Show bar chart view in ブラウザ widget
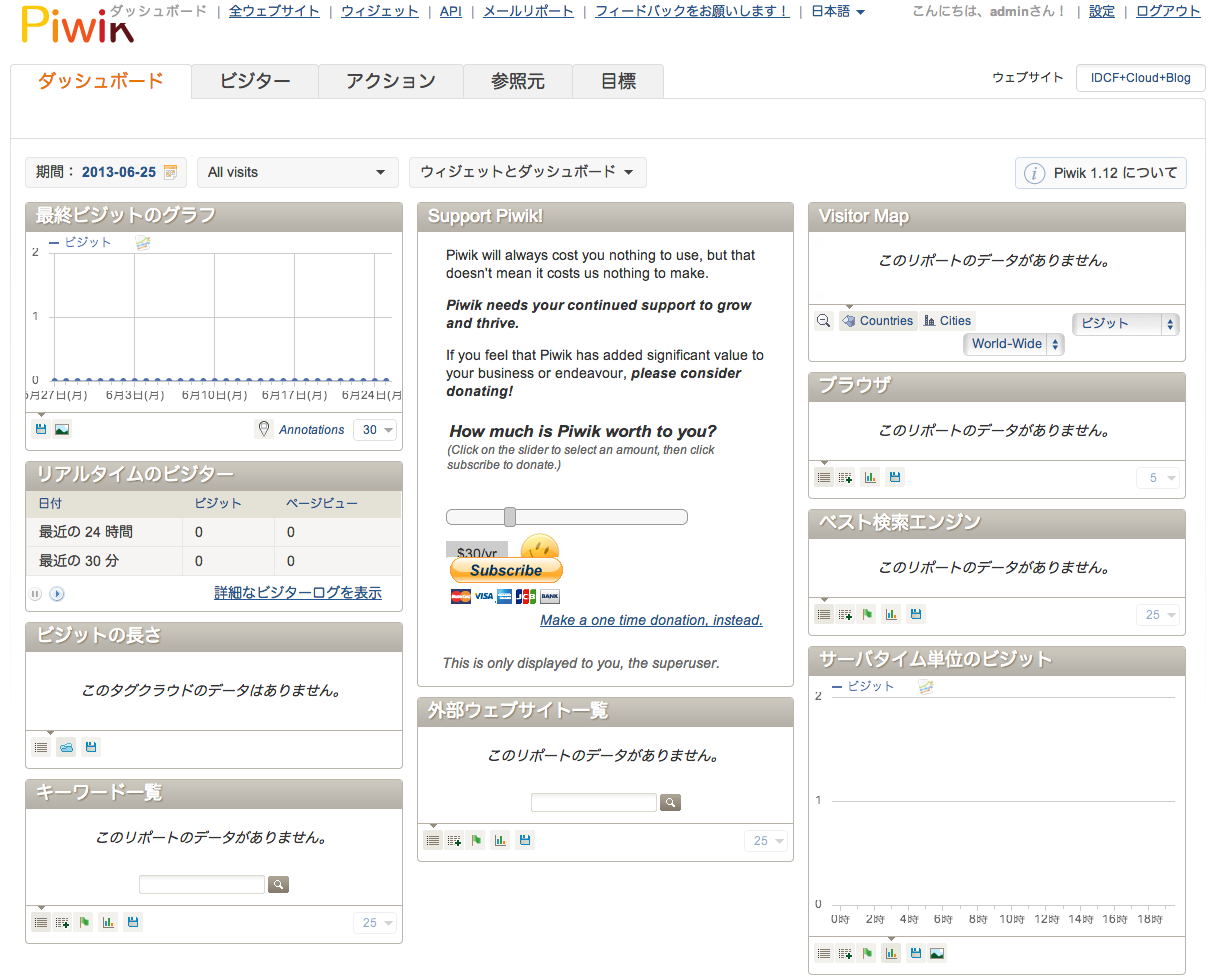1216x980 pixels. pos(870,478)
